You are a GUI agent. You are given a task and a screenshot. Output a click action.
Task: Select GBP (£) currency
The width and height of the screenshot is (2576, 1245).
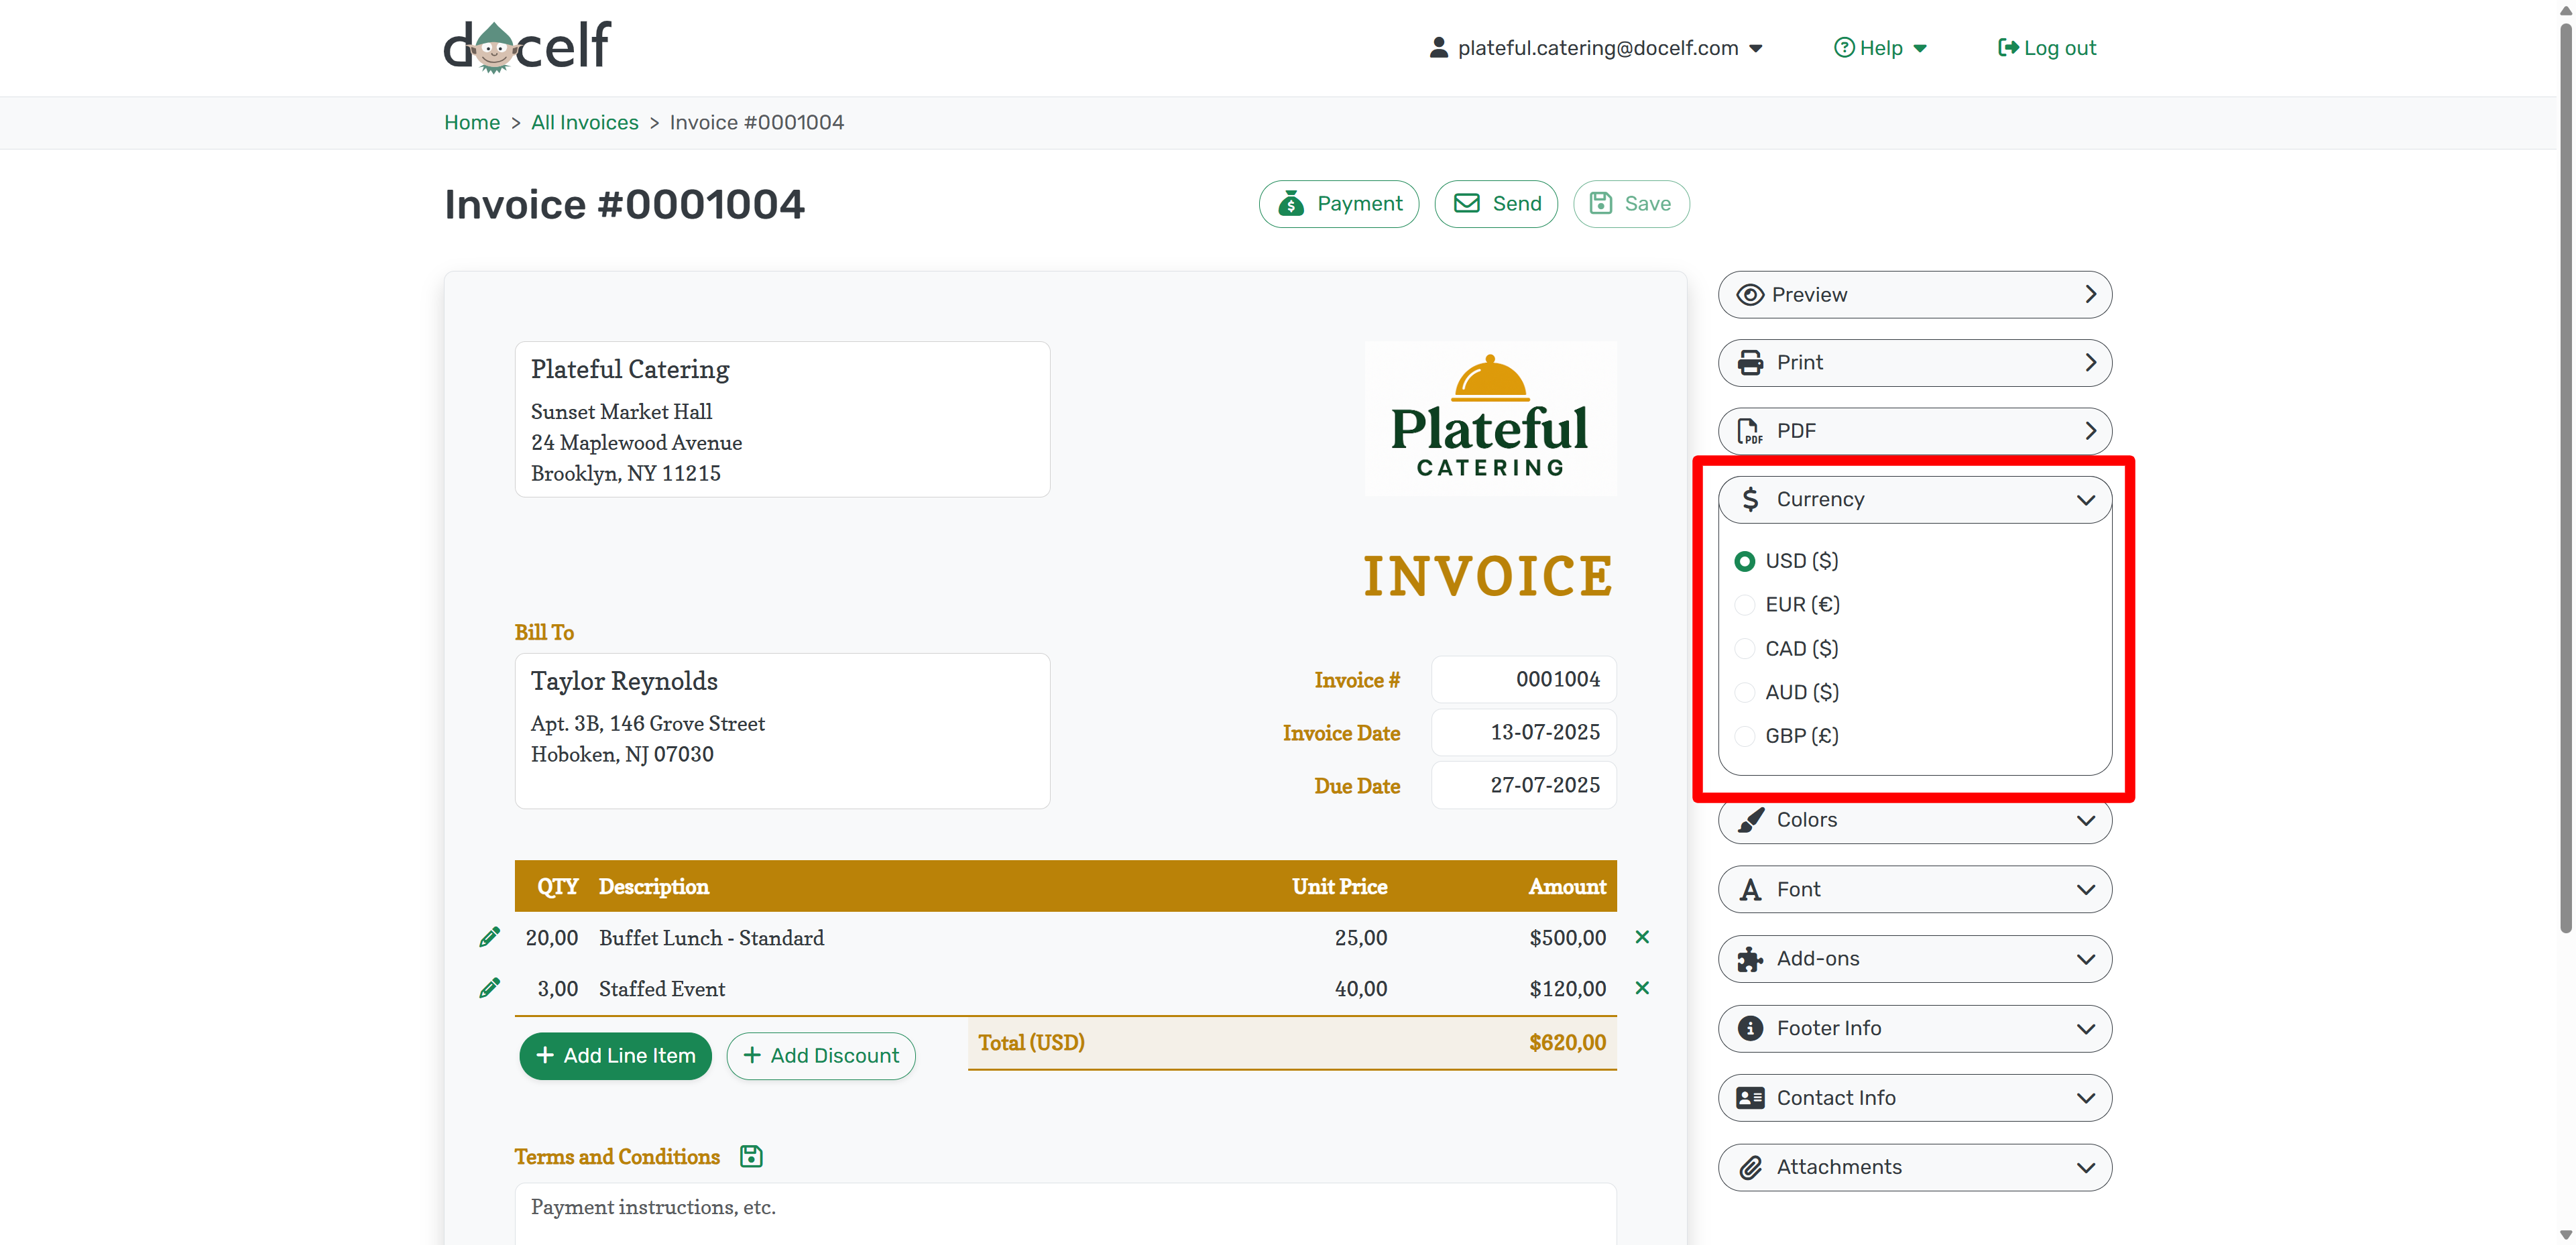(1745, 736)
